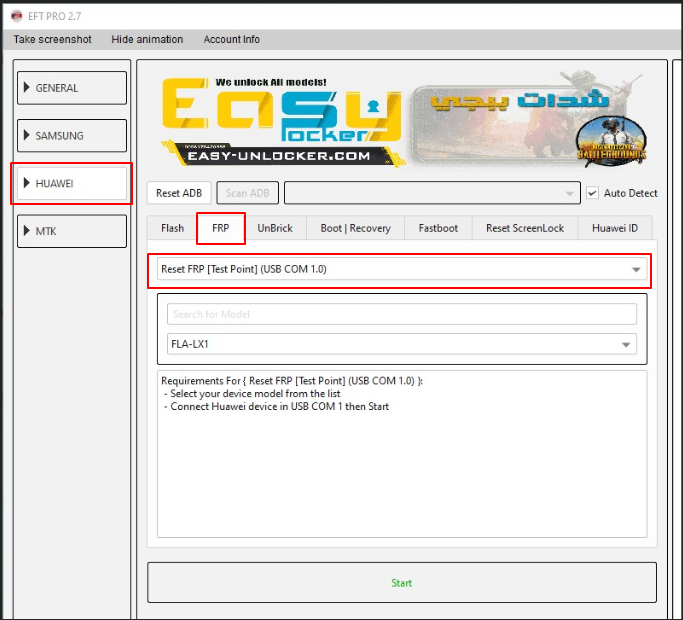Click the Easy Unlocker banner logo

[x=281, y=122]
